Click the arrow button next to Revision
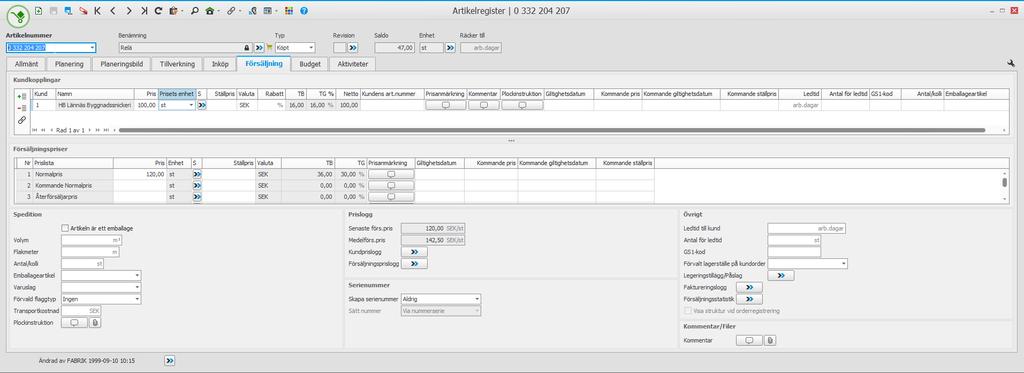1024x373 pixels. (353, 48)
